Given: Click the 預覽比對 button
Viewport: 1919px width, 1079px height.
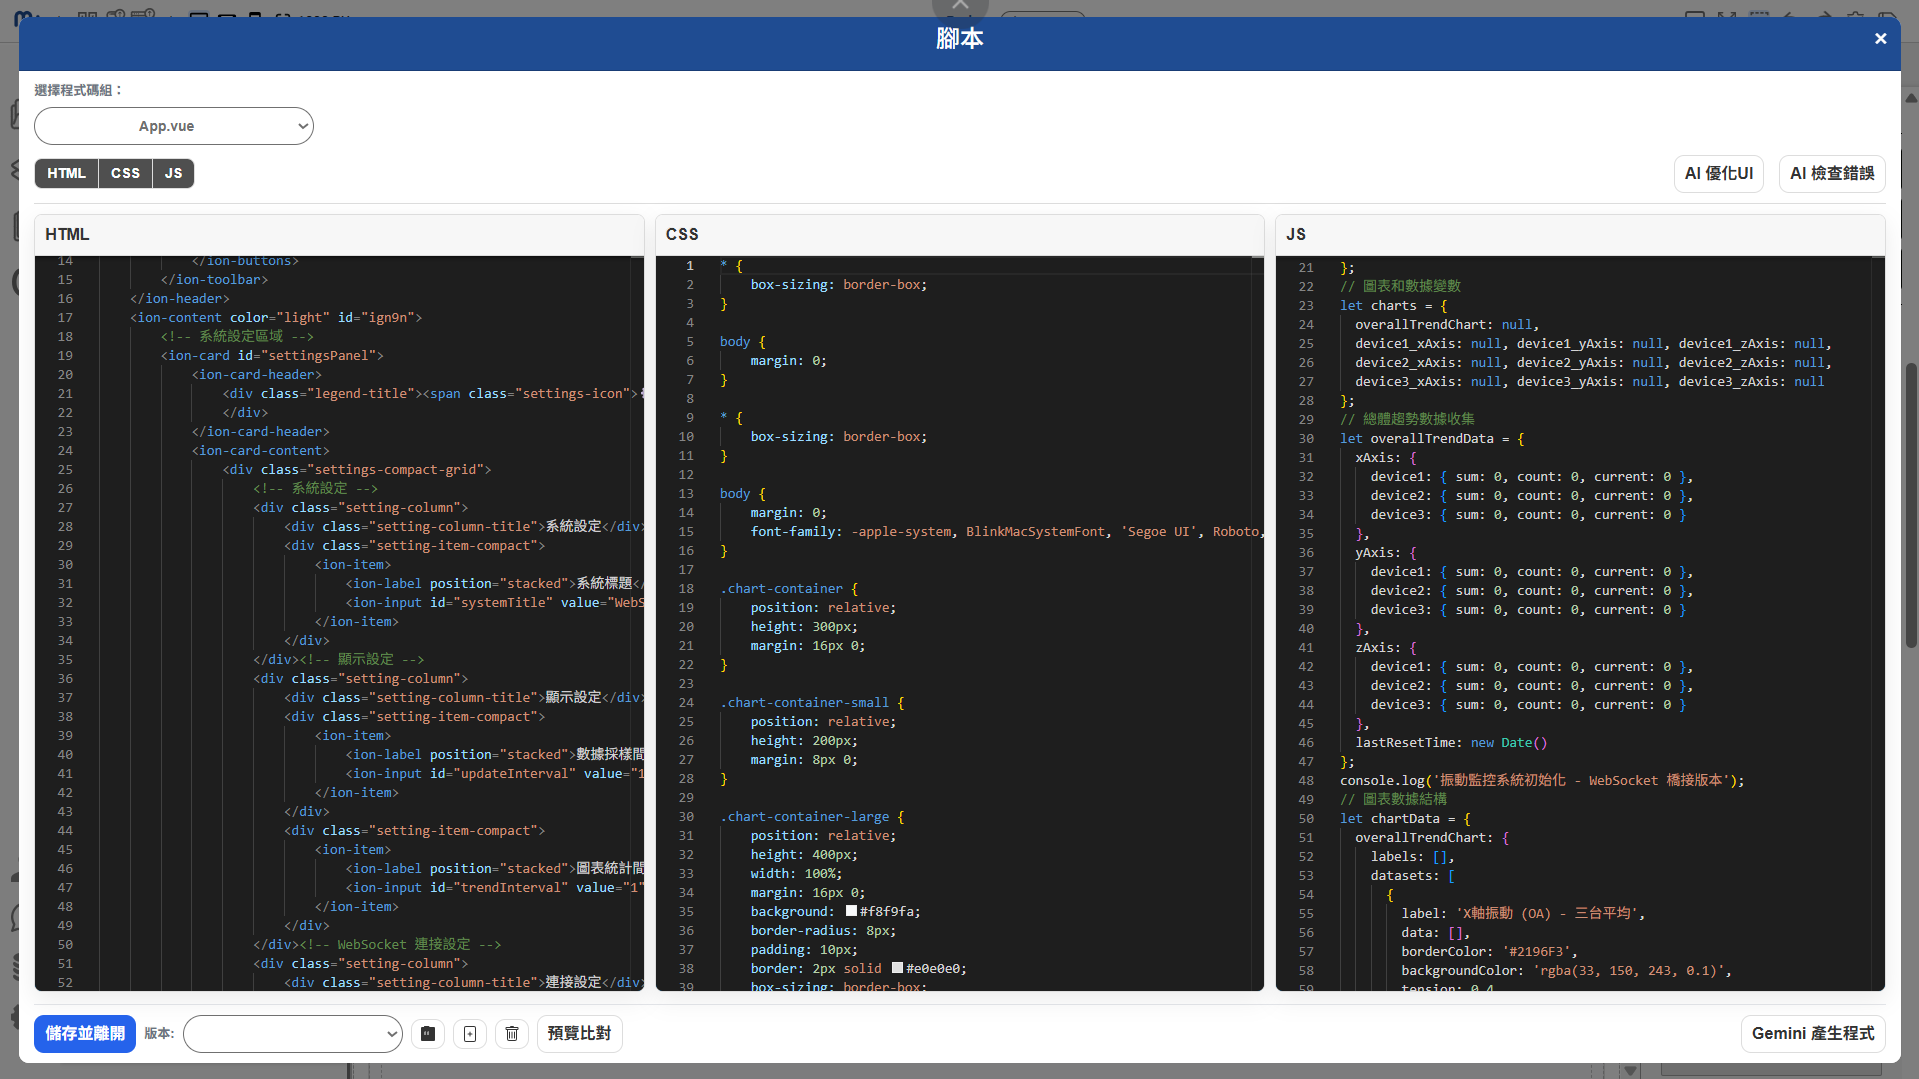Looking at the screenshot, I should [579, 1033].
